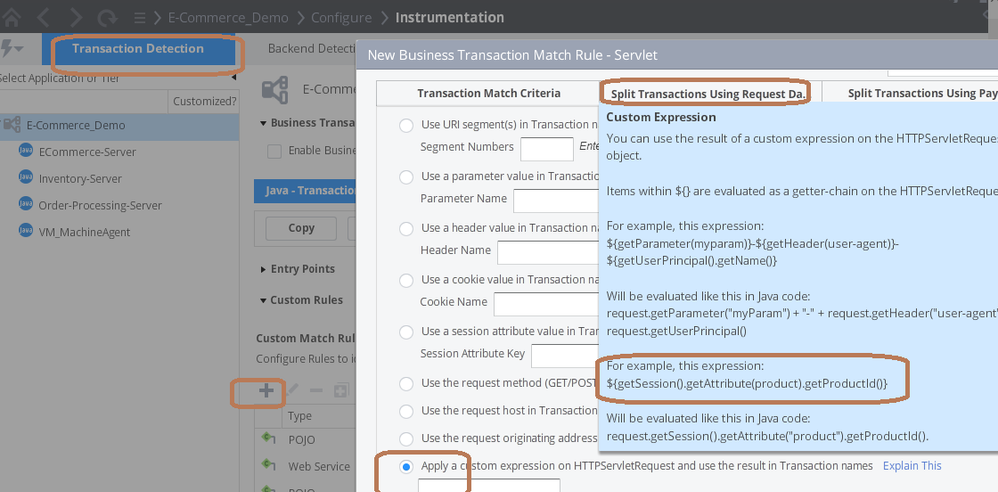Add a custom match rule with plus icon
Screen dimensions: 998x492
(266, 391)
